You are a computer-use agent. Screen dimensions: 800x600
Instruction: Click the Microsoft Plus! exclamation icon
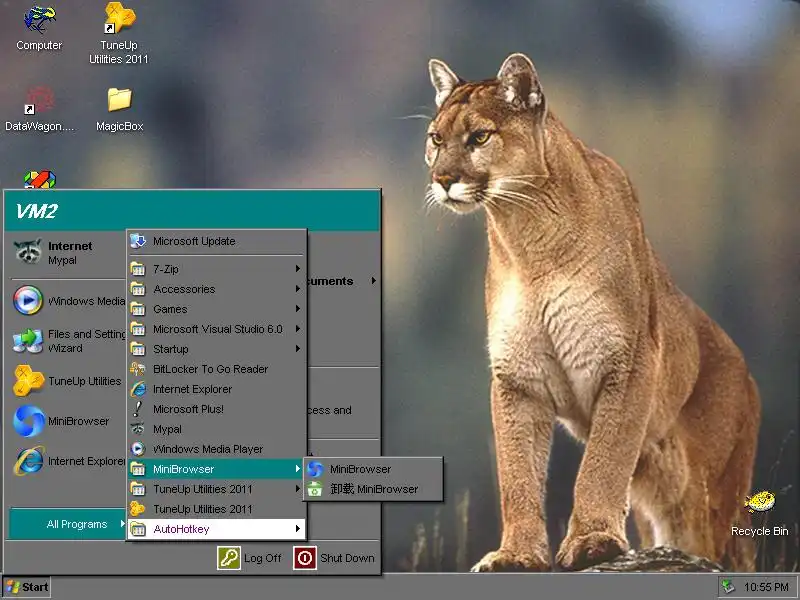[137, 409]
